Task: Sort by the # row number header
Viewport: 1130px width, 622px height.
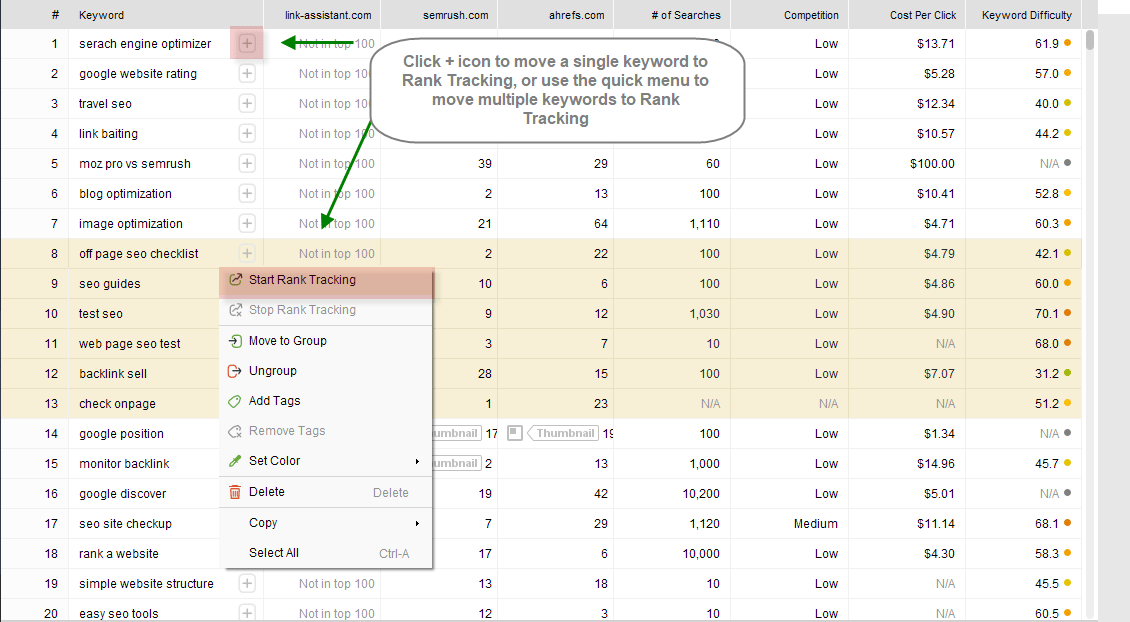Action: coord(55,14)
